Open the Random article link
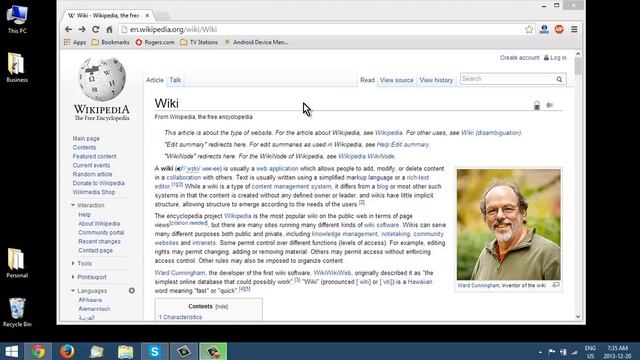Screen dimensions: 640x360 (92, 174)
